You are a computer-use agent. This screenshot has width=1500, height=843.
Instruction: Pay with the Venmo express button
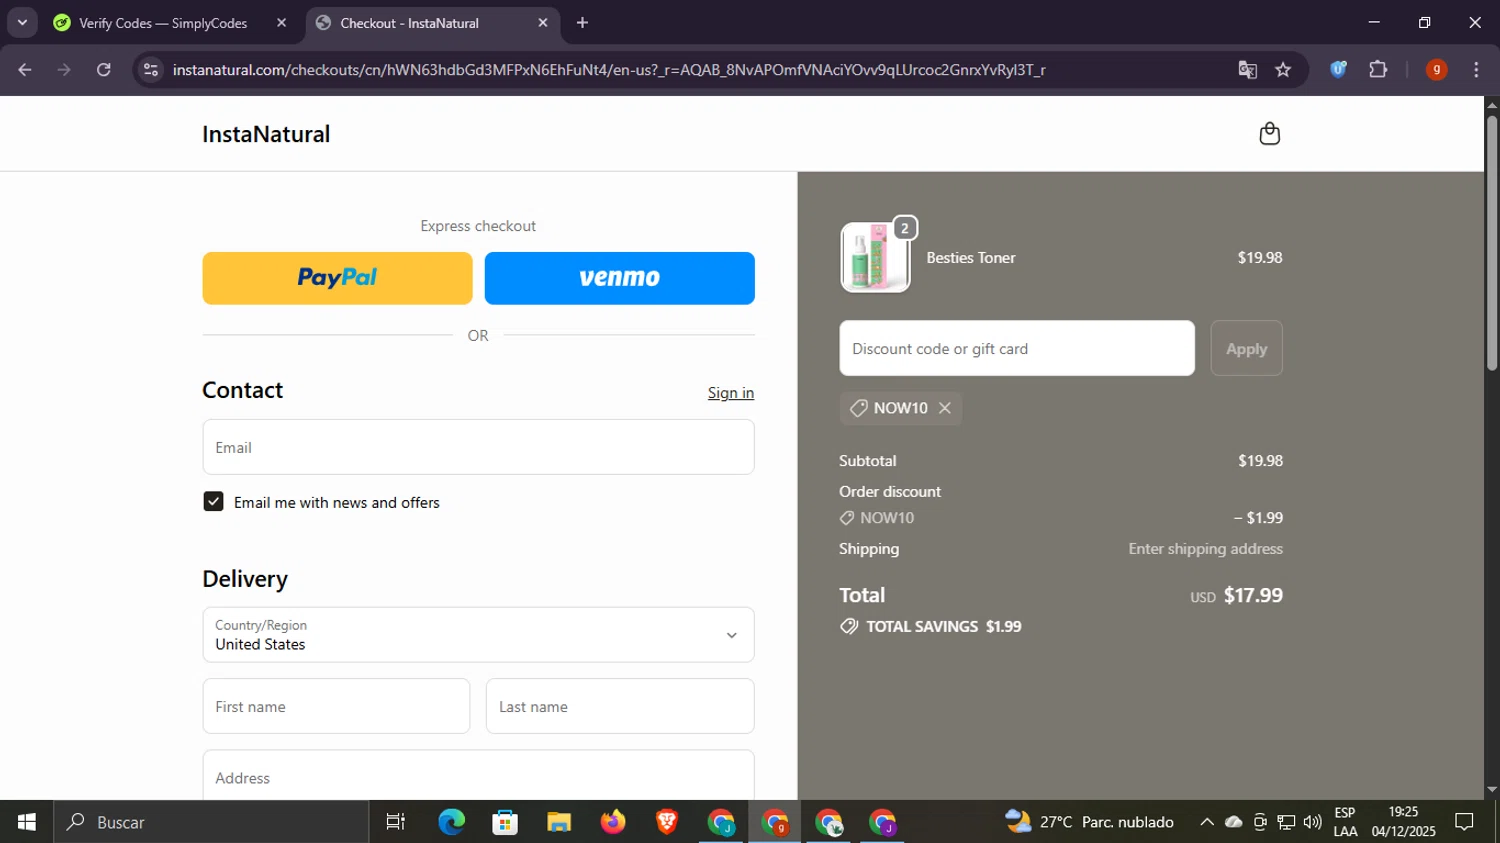[x=619, y=278]
